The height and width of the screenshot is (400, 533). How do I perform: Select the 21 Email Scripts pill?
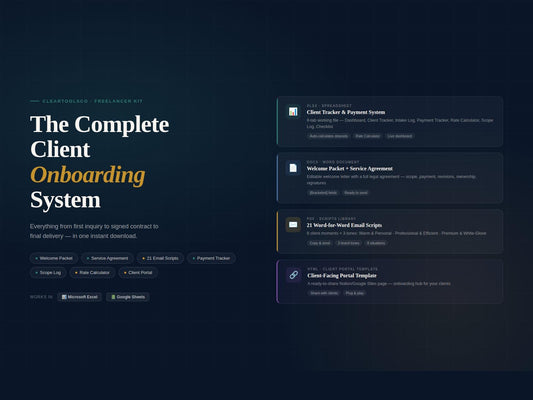[x=160, y=258]
